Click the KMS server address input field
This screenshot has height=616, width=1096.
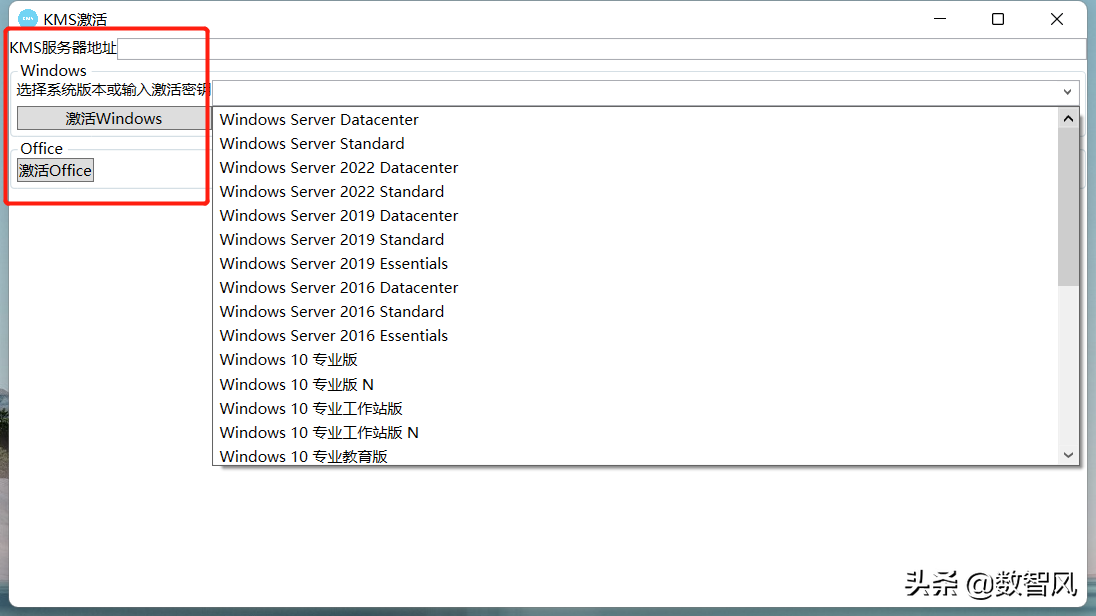[x=602, y=48]
